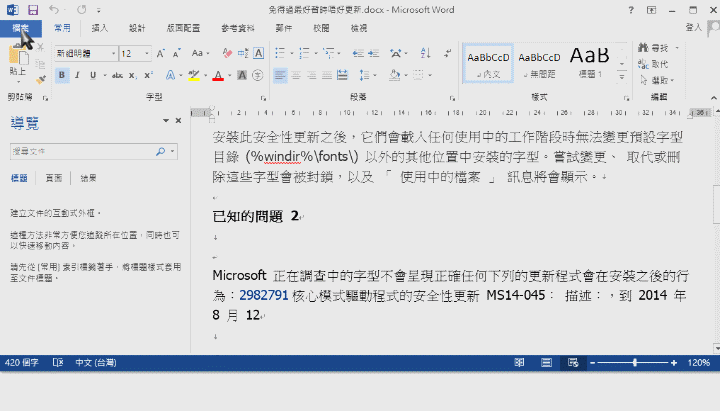Viewport: 720px width, 411px height.
Task: Apply Subscript formatting icon
Action: (132, 75)
